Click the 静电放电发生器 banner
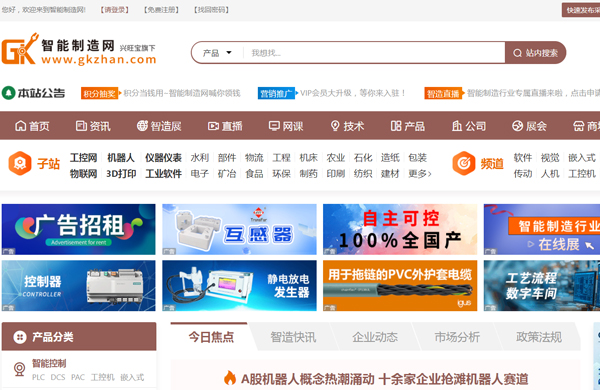 click(239, 286)
